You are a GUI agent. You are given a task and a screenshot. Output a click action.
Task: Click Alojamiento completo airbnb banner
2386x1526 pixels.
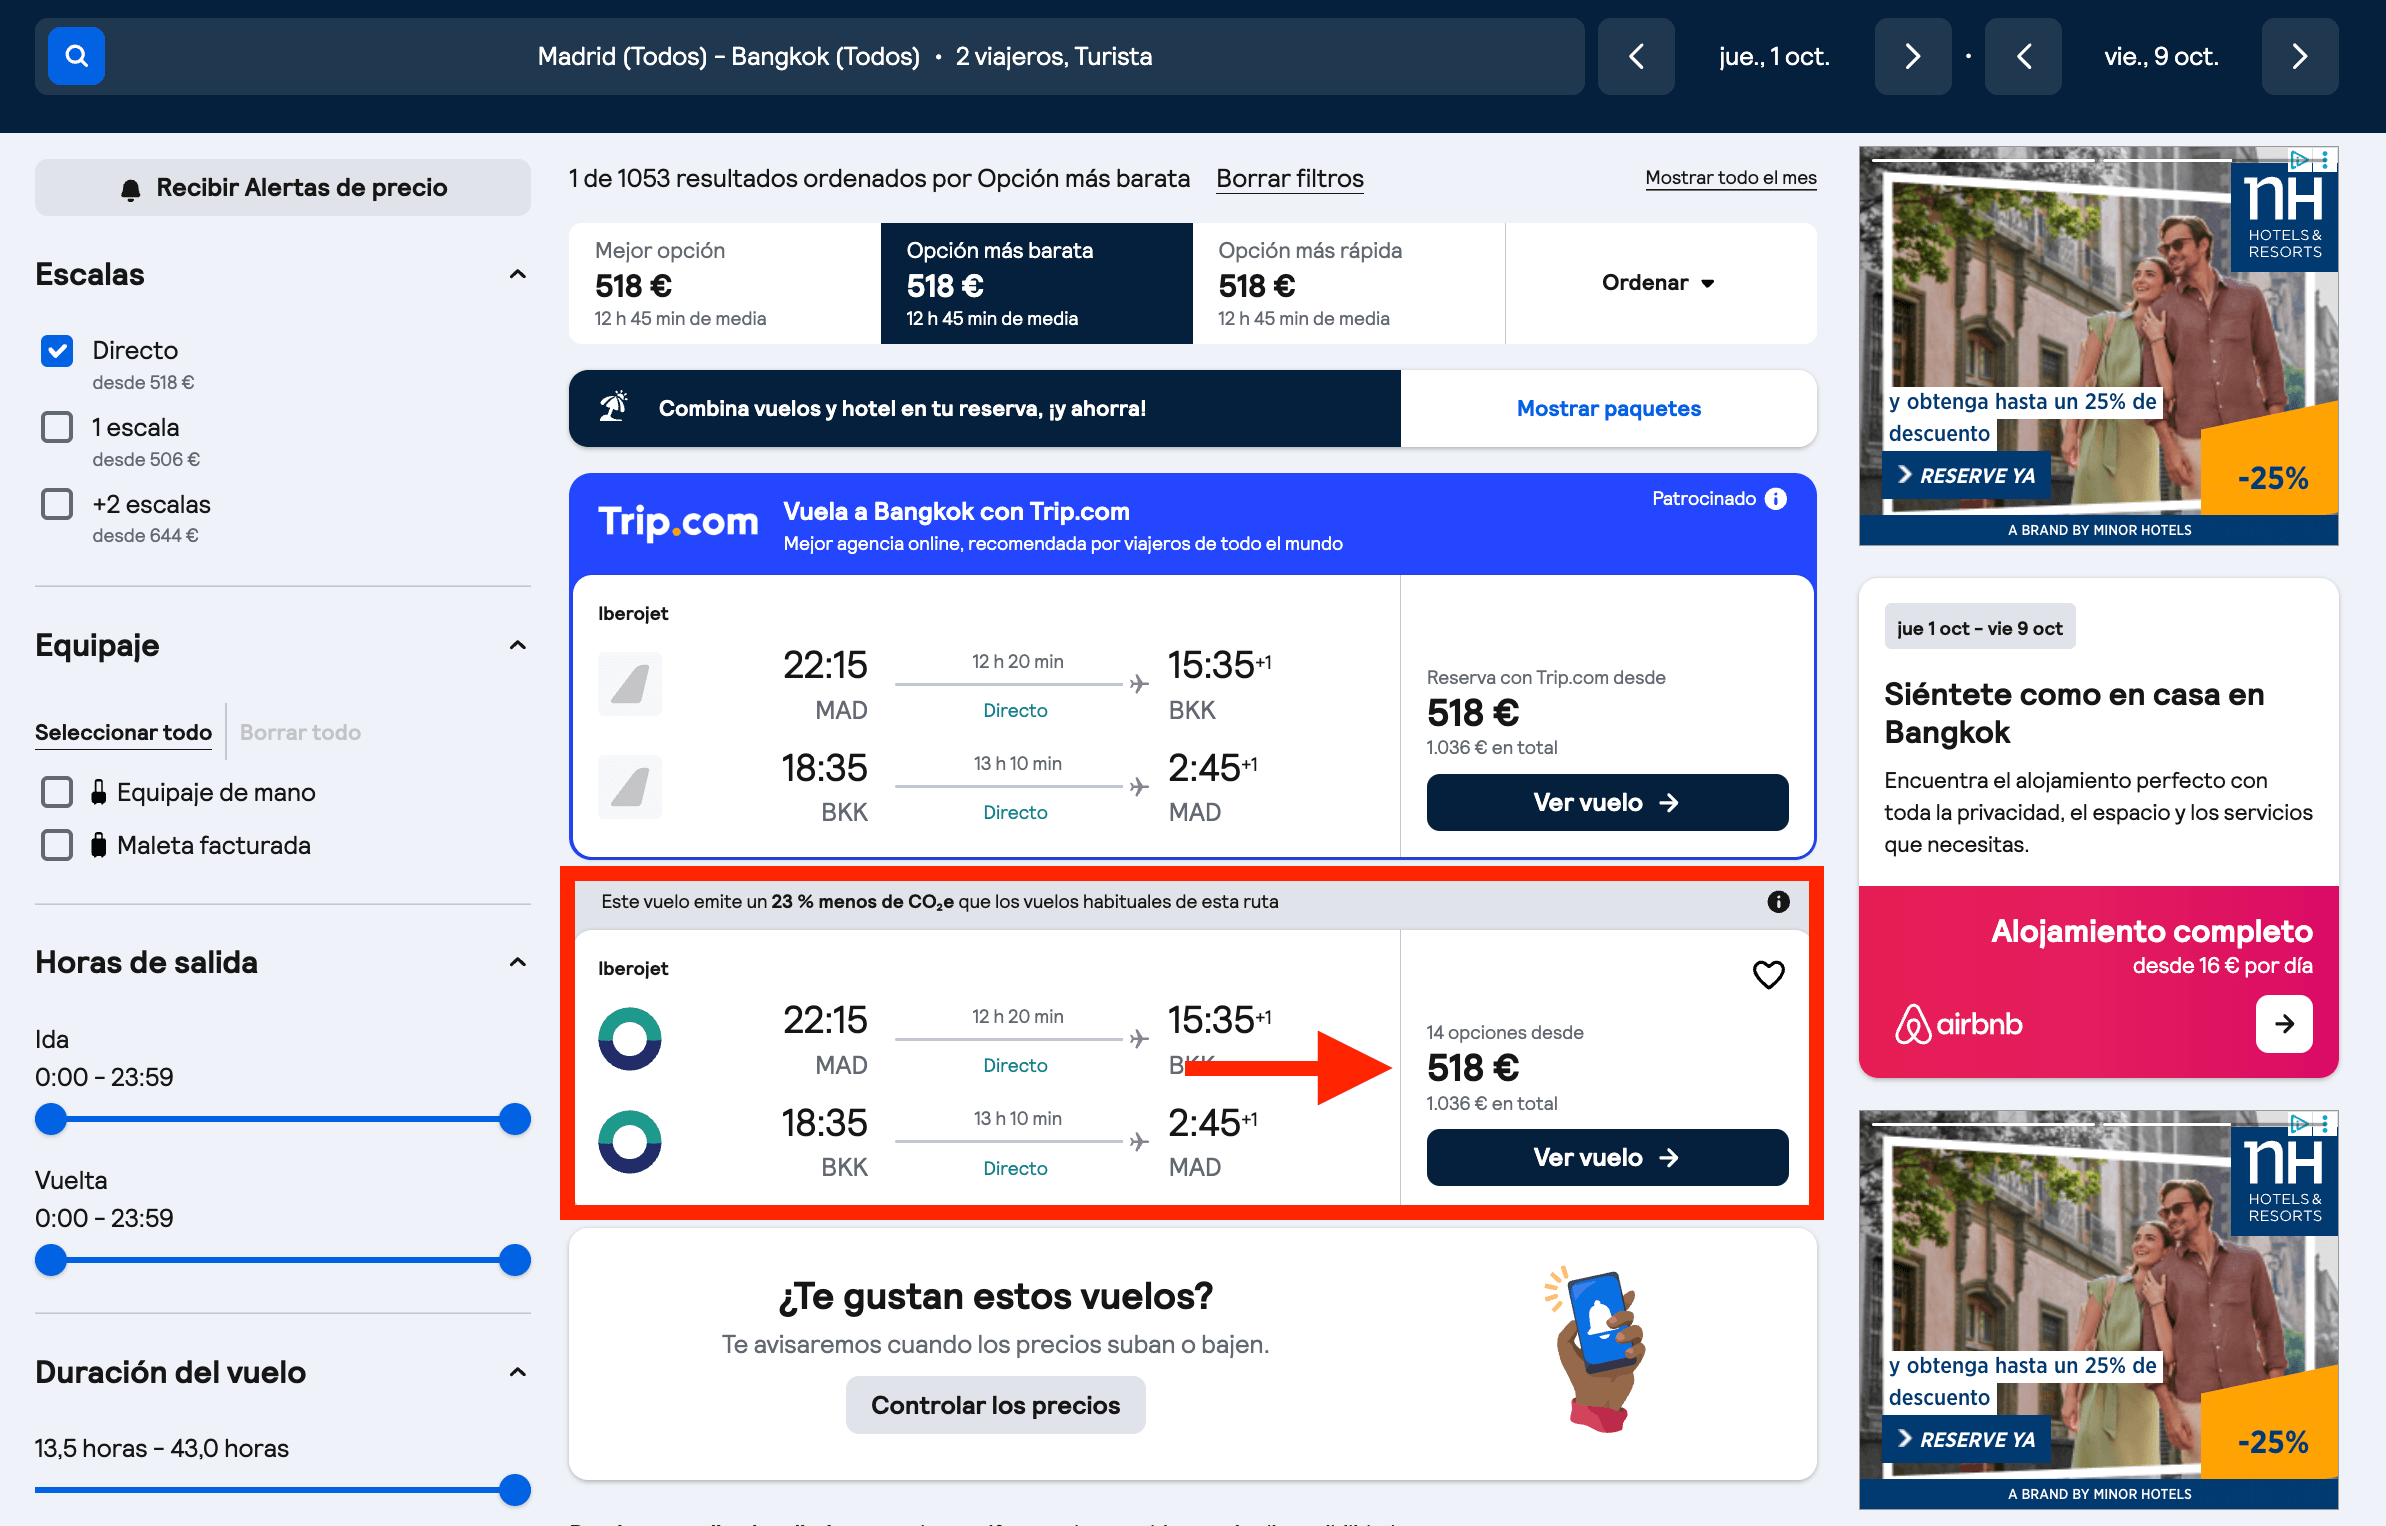coord(2098,981)
